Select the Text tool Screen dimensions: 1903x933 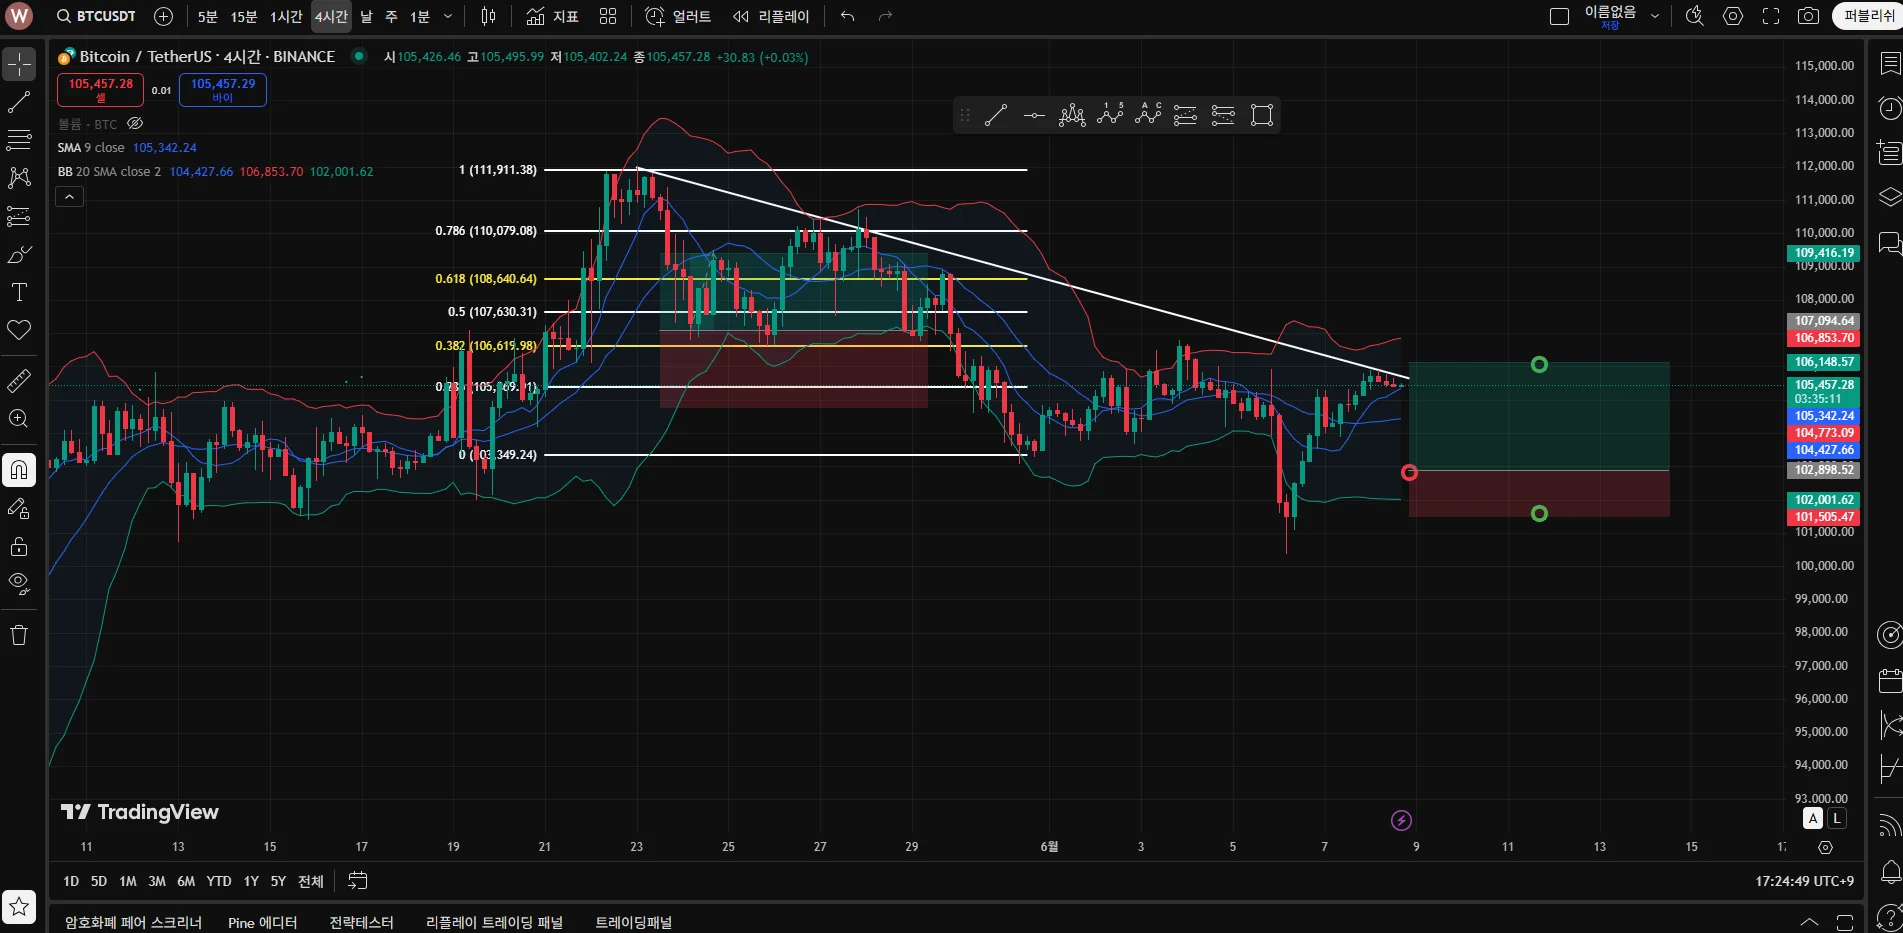[x=19, y=292]
